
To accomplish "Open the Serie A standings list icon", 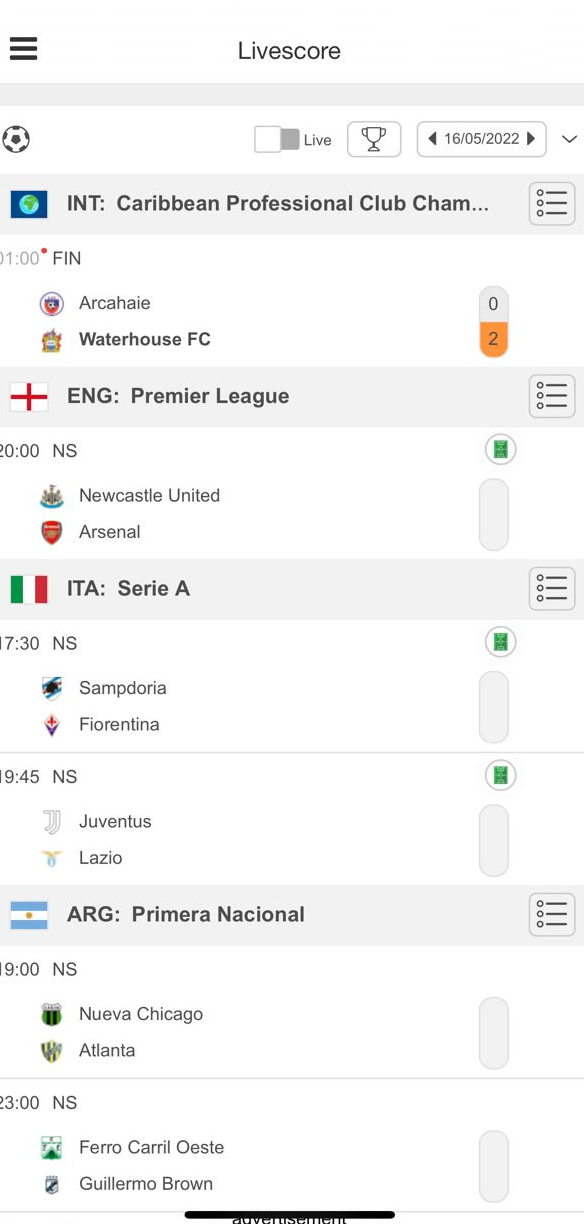I will pyautogui.click(x=552, y=589).
